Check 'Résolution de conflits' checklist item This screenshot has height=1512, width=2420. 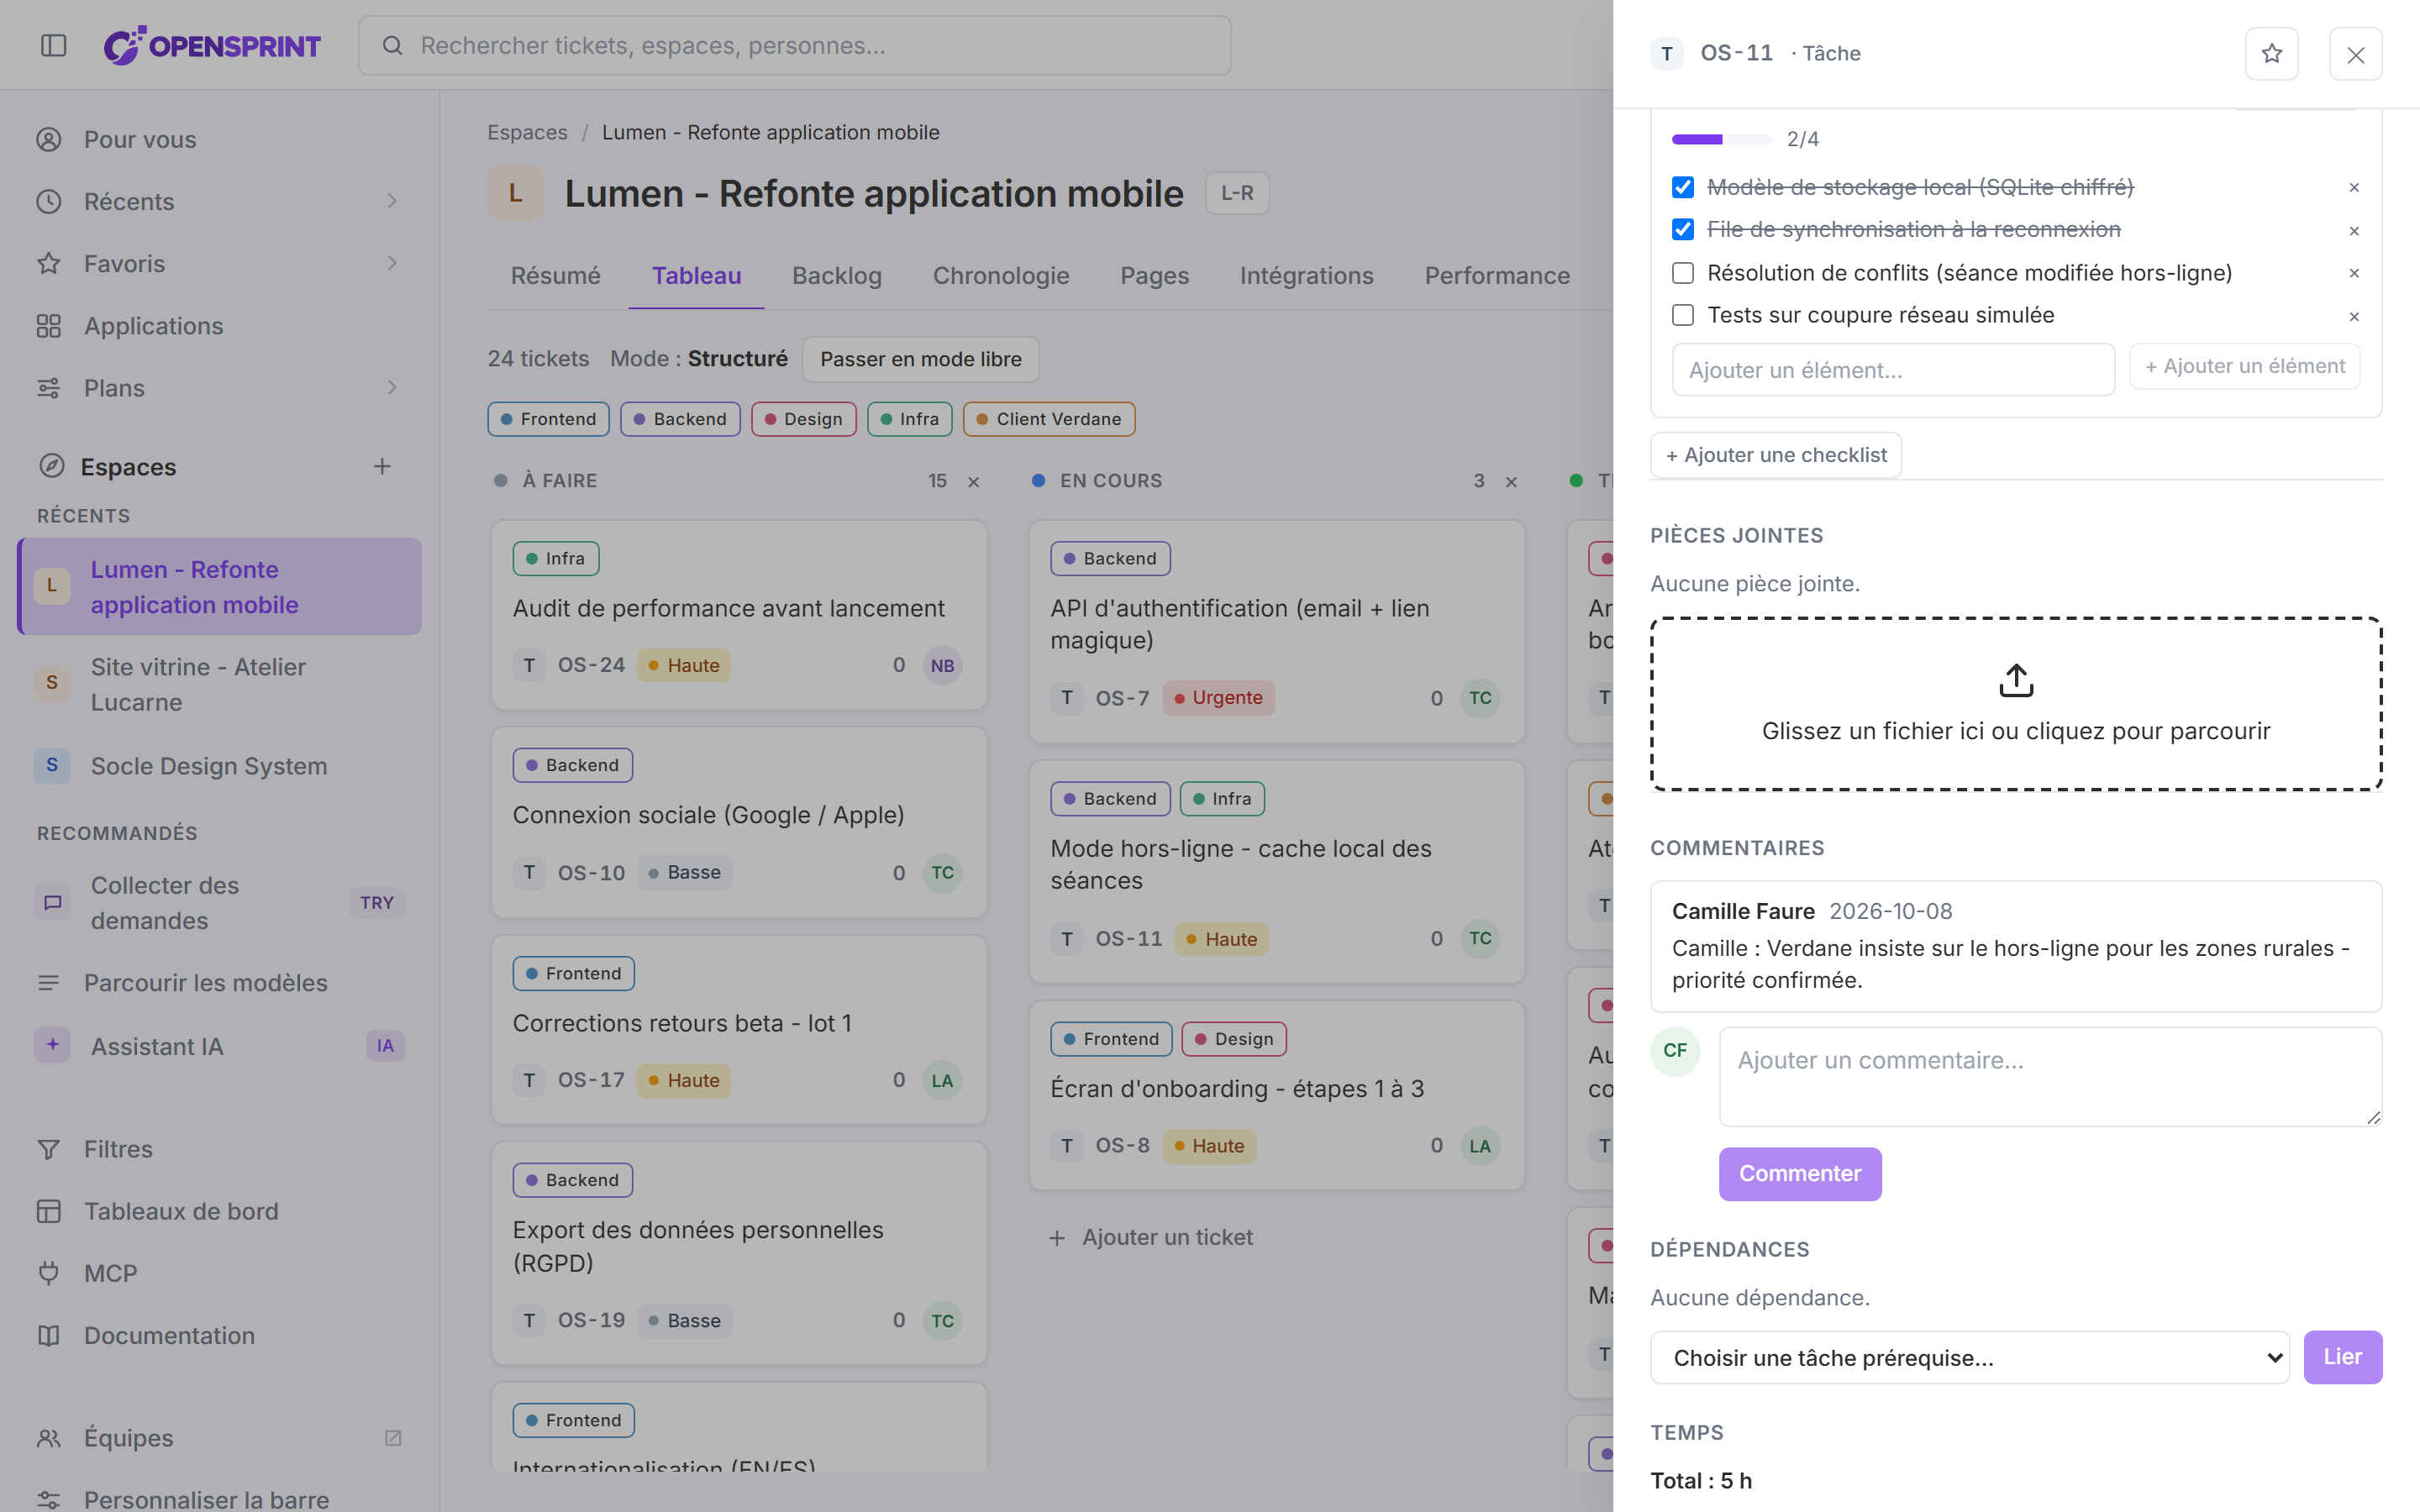pos(1683,273)
